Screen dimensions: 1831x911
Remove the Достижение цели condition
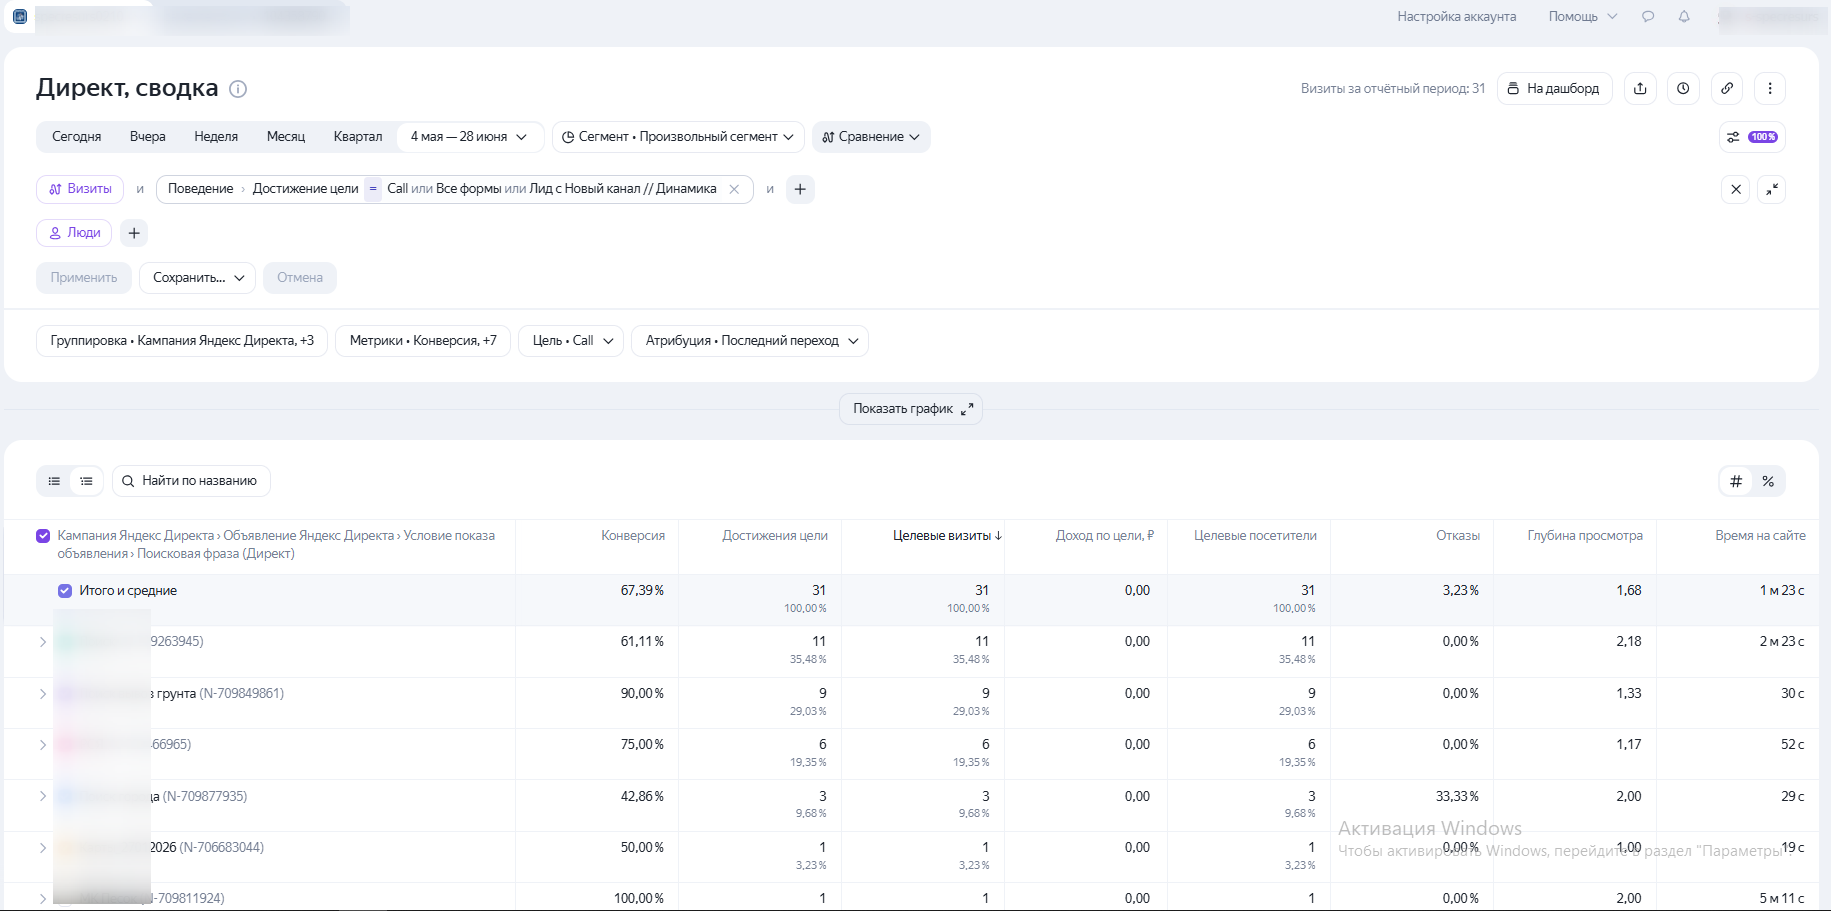(734, 189)
